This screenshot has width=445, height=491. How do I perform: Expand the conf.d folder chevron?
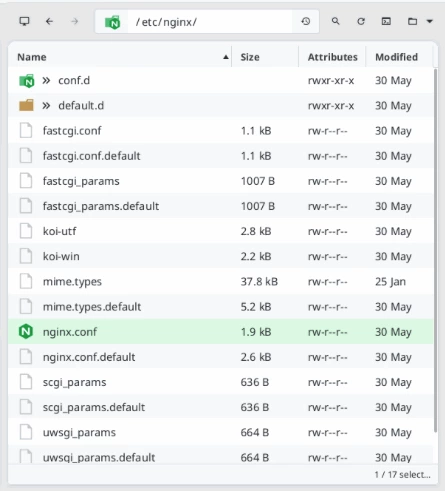coord(46,80)
